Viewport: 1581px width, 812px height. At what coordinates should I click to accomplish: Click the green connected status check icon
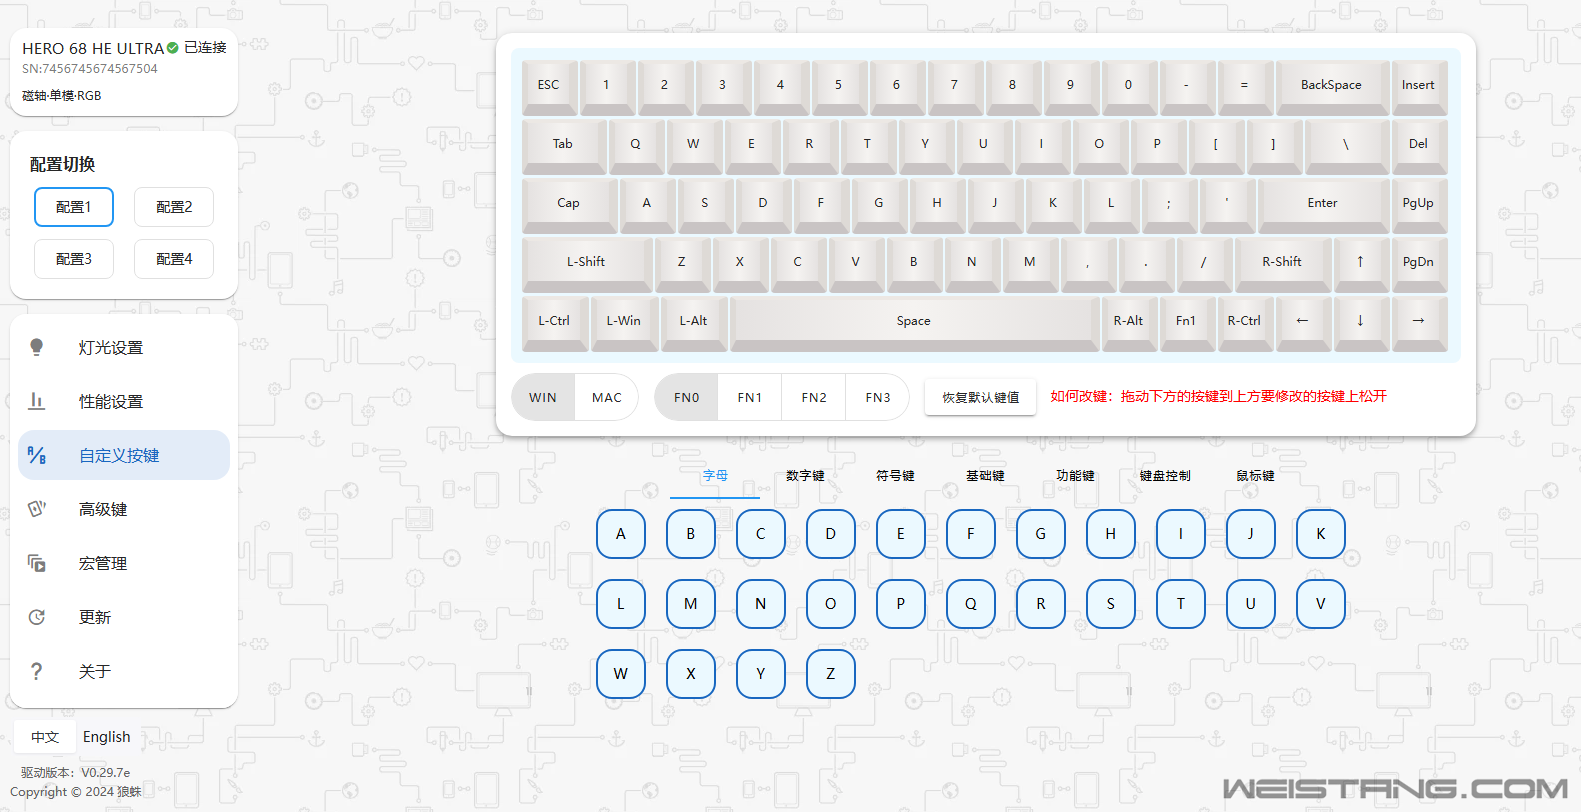pos(173,48)
